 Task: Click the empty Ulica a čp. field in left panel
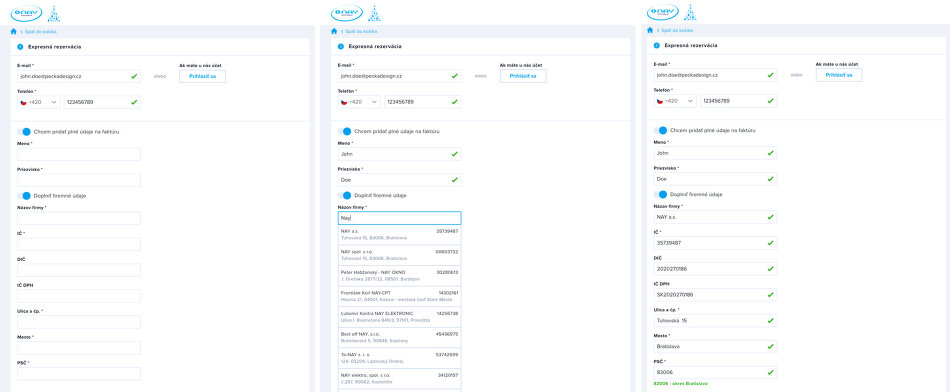tap(79, 322)
